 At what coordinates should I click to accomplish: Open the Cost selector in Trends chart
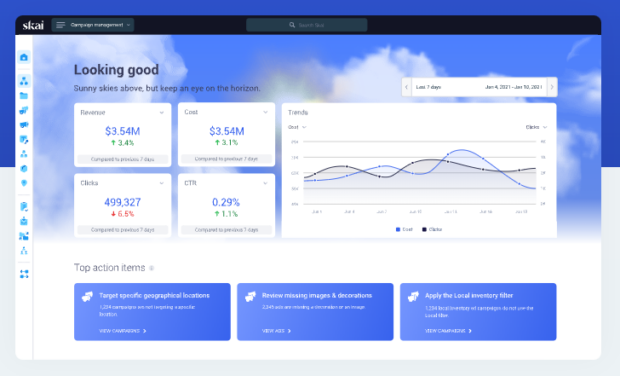[297, 127]
